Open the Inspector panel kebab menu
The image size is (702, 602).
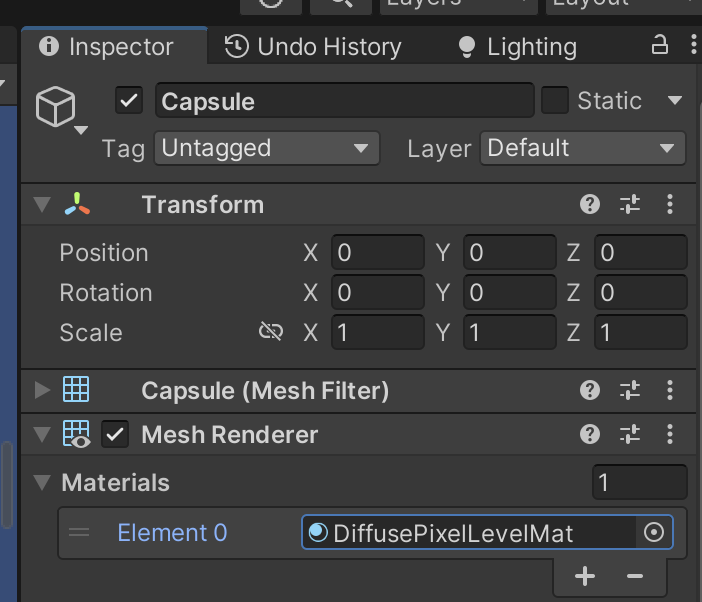point(693,45)
